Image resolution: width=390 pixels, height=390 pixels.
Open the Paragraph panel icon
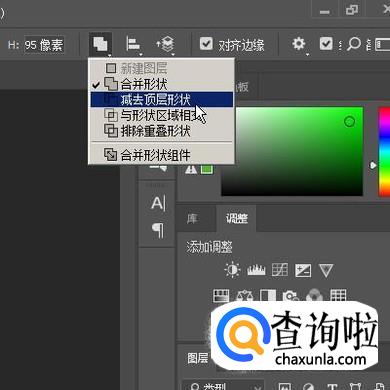point(158,230)
